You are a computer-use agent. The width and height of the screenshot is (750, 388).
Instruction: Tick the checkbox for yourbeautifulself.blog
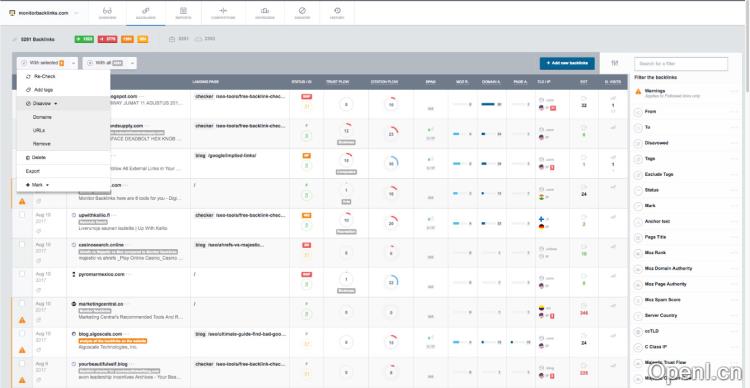tap(22, 364)
